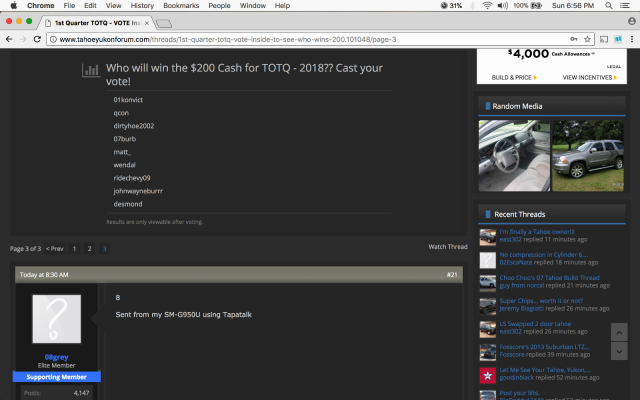Open Notification Center icon
Image resolution: width=640 pixels, height=400 pixels.
tap(624, 5)
